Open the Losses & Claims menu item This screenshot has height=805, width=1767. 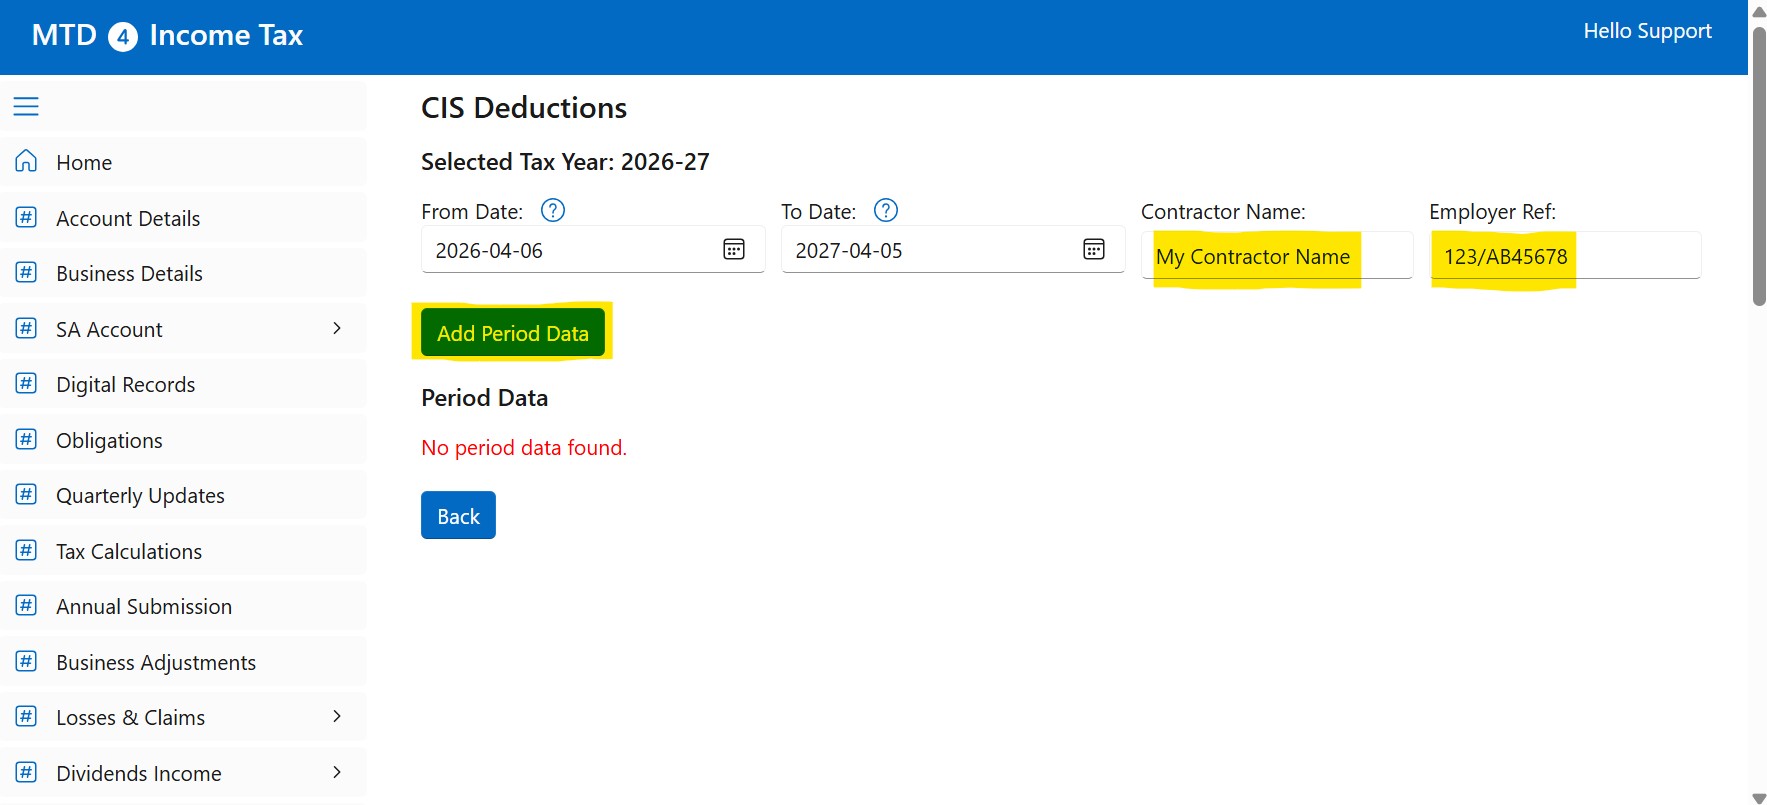[183, 717]
